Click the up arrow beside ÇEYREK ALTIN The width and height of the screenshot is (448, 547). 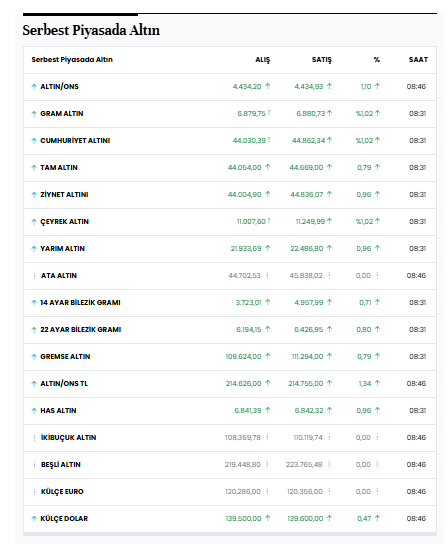pyautogui.click(x=34, y=222)
